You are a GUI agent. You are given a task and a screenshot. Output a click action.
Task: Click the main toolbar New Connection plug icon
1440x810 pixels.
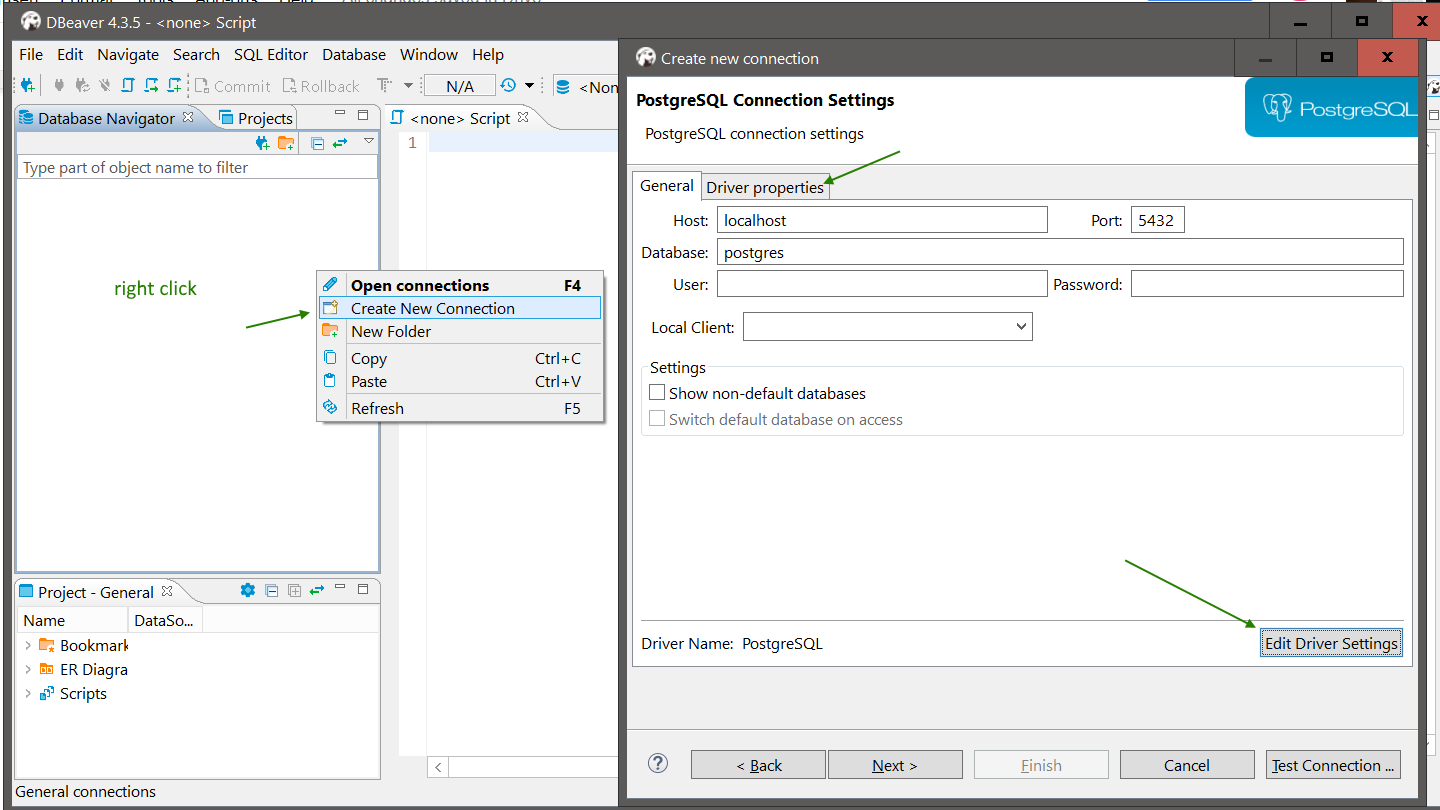point(28,86)
